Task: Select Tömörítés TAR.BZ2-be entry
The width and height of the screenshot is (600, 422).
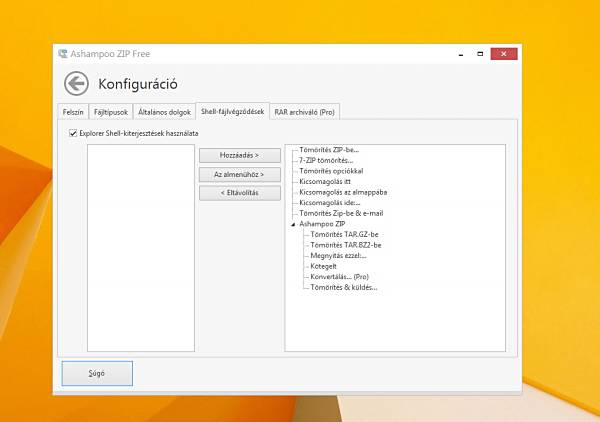Action: [x=346, y=245]
